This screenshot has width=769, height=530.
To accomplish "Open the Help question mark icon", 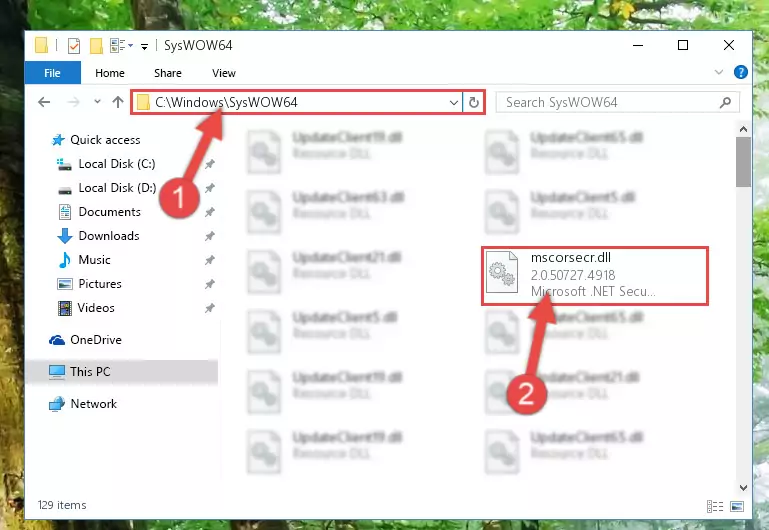I will pyautogui.click(x=741, y=73).
